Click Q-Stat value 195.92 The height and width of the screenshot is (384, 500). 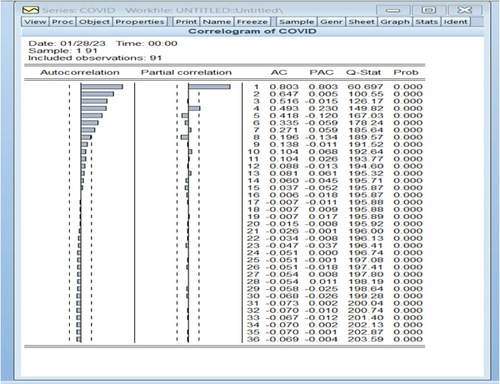pyautogui.click(x=366, y=224)
